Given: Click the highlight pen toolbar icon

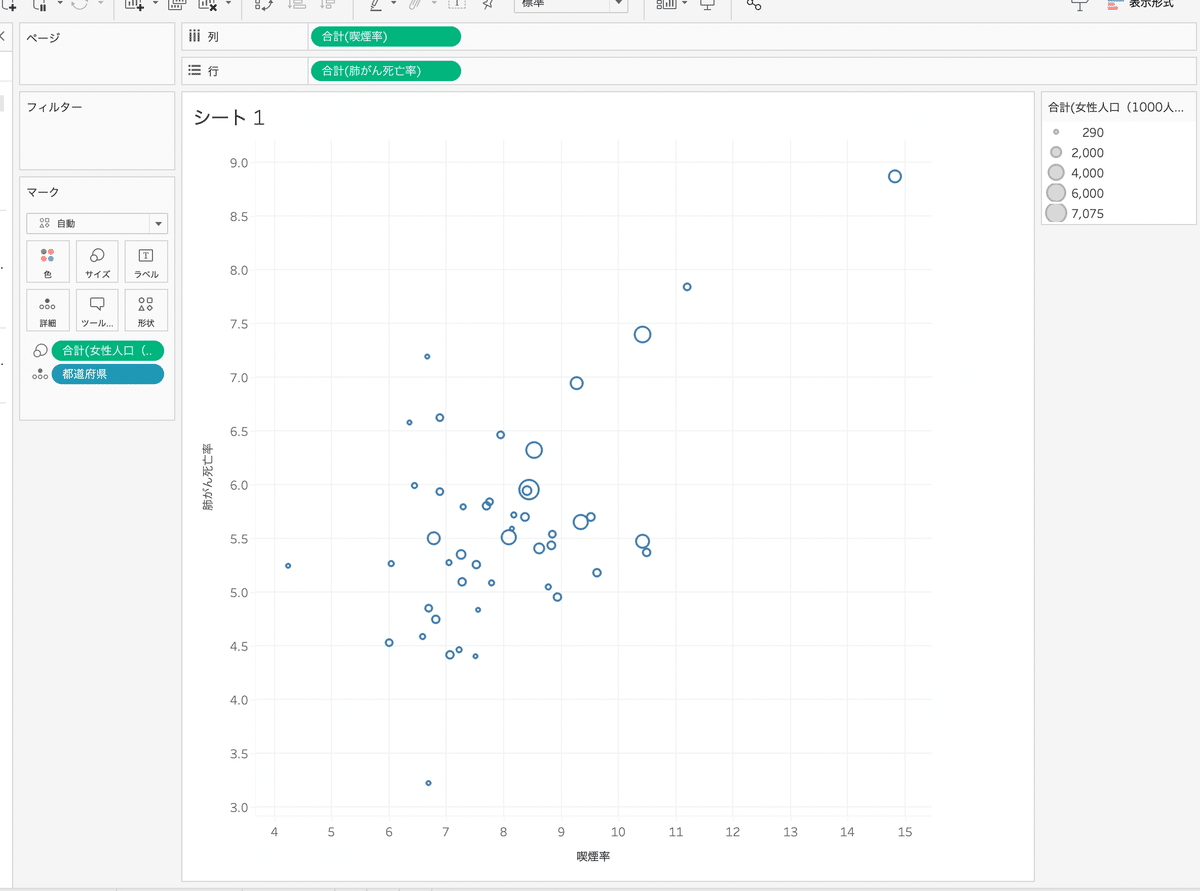Looking at the screenshot, I should (x=375, y=5).
